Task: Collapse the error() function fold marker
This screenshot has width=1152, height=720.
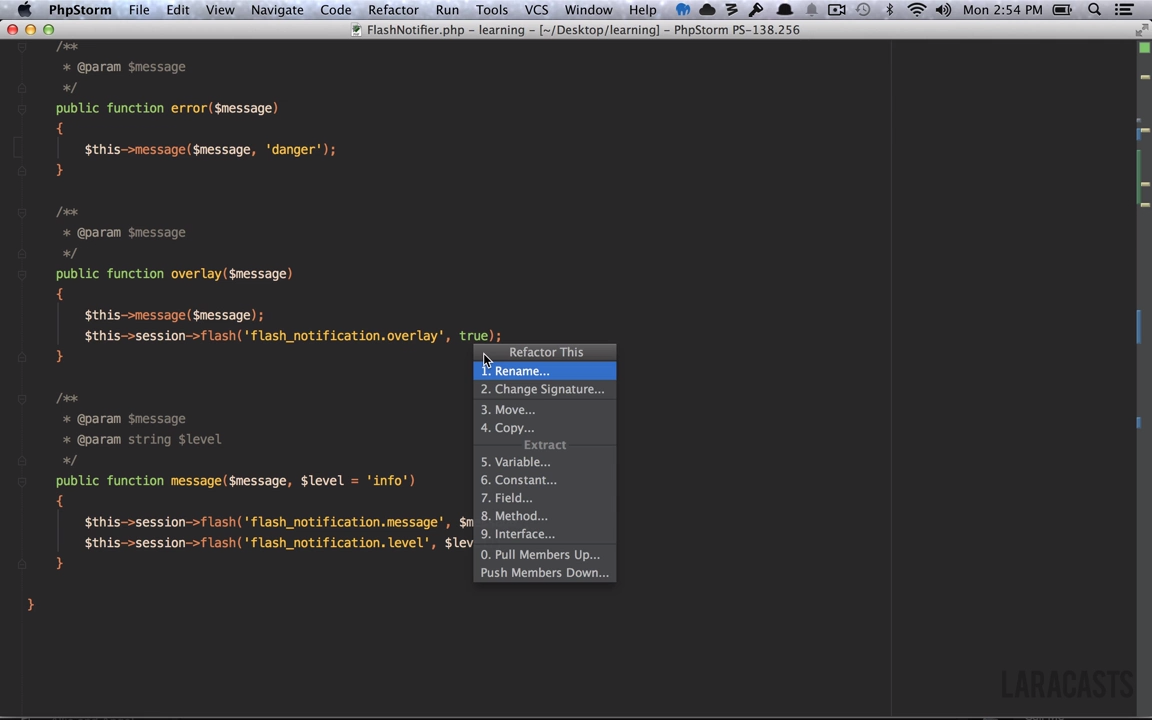Action: click(22, 108)
